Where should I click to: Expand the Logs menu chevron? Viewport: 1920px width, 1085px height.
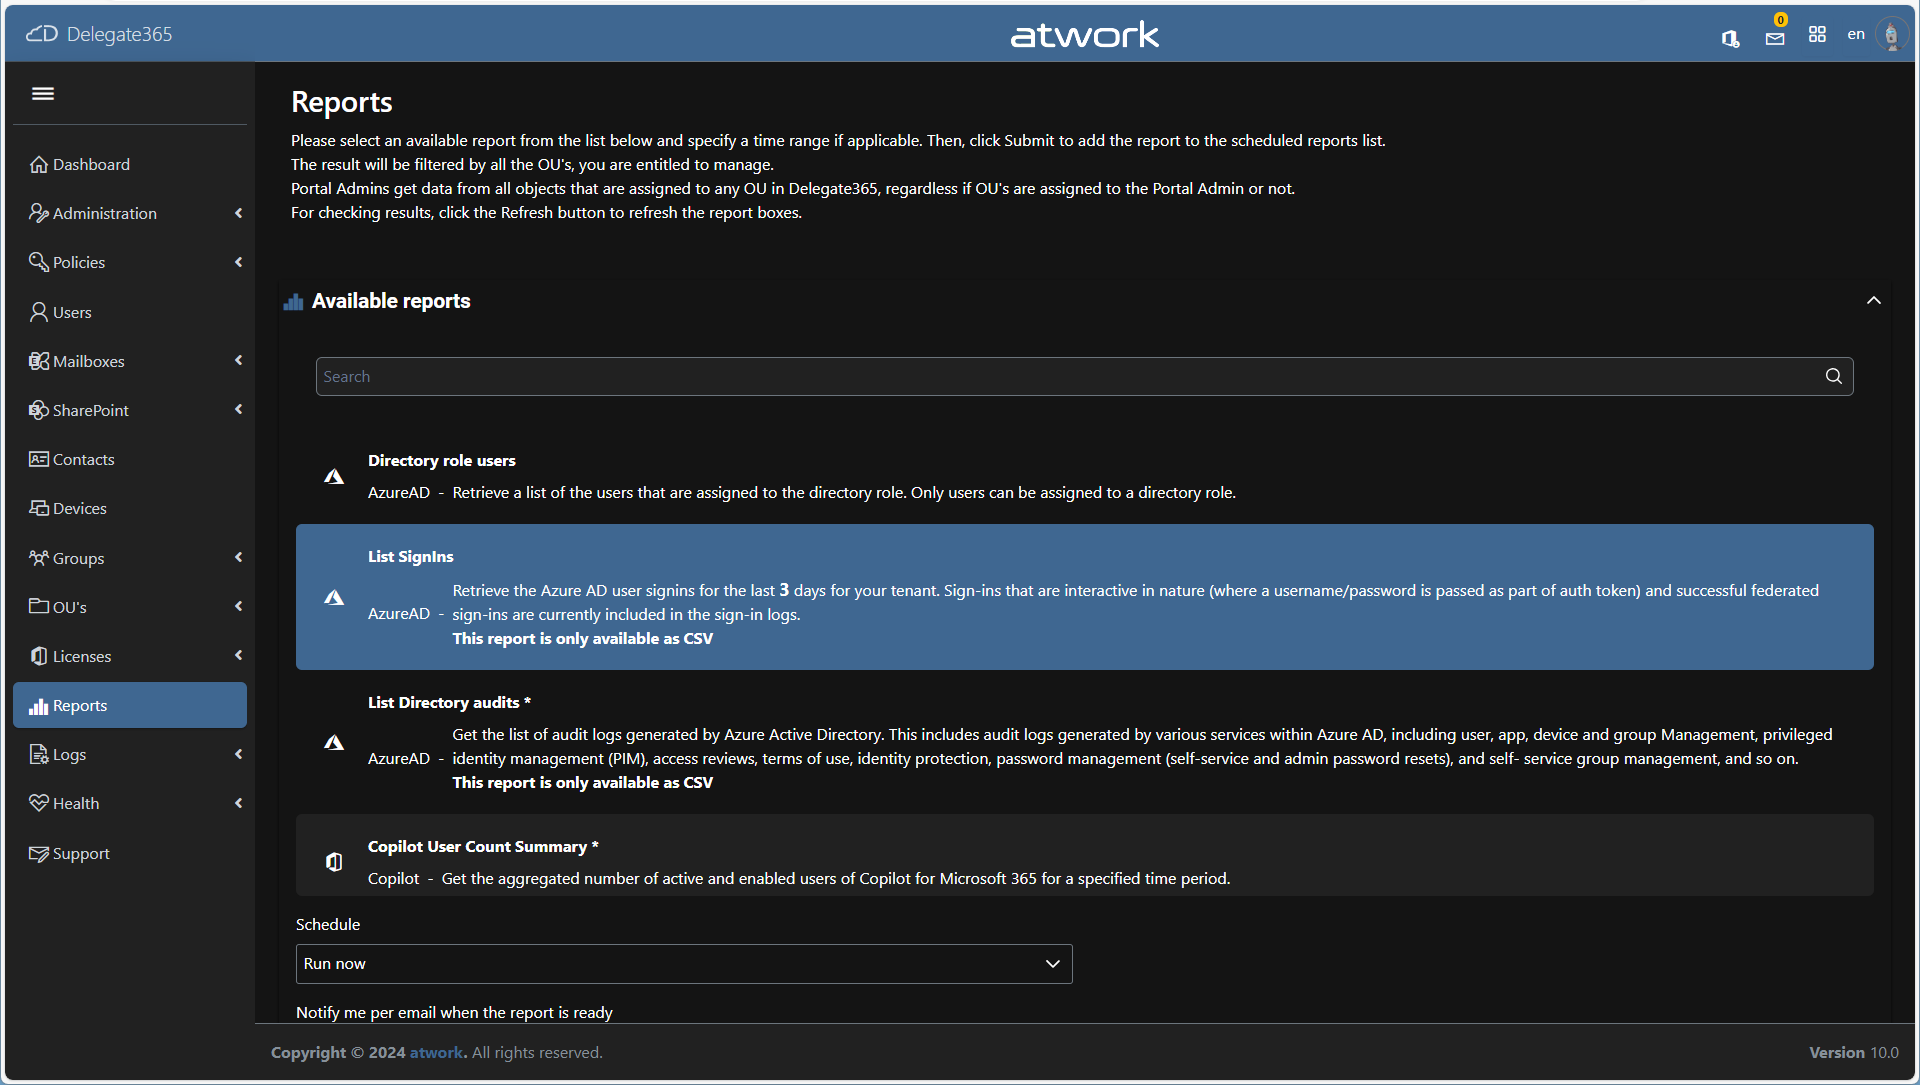[238, 754]
